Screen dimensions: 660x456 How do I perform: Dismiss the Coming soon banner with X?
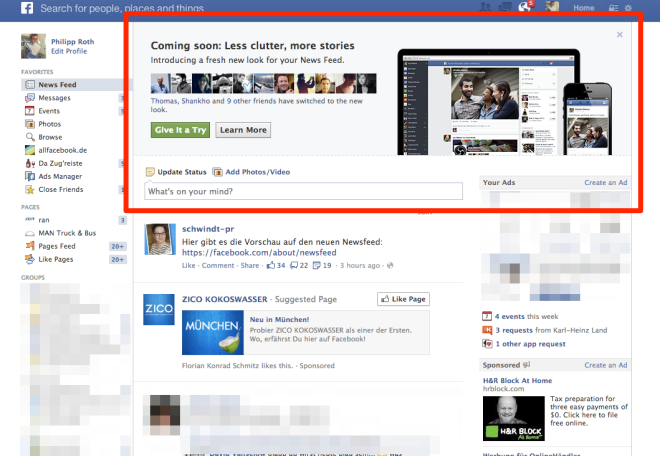point(619,35)
